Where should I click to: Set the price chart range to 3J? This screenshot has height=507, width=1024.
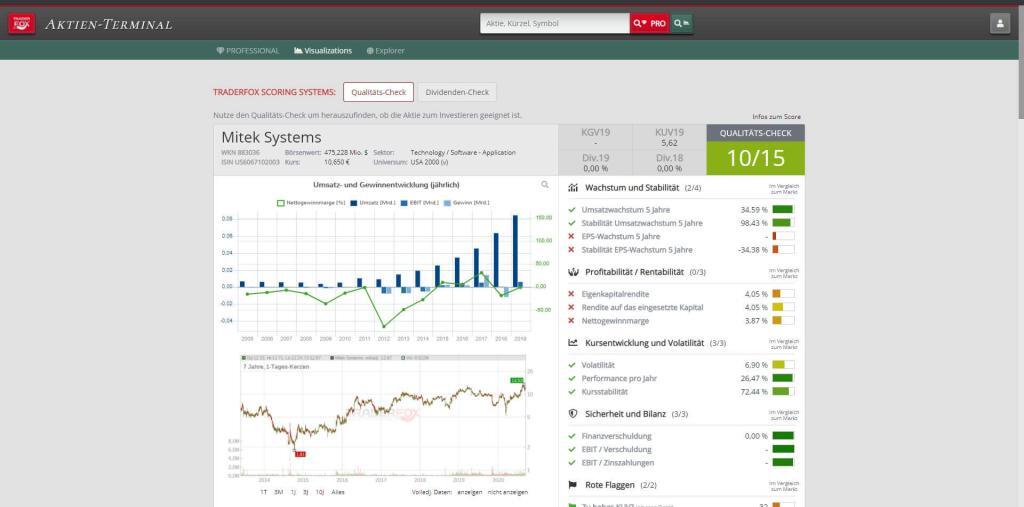coord(306,492)
